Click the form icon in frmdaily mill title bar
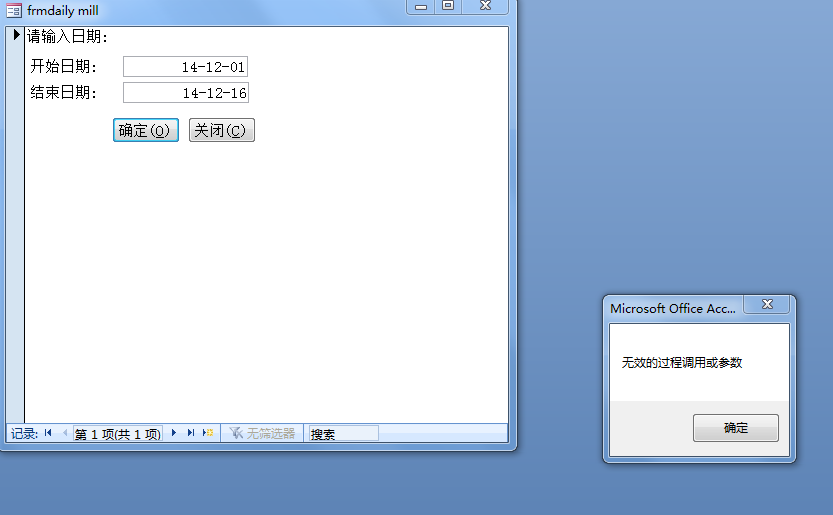833x515 pixels. click(x=14, y=10)
